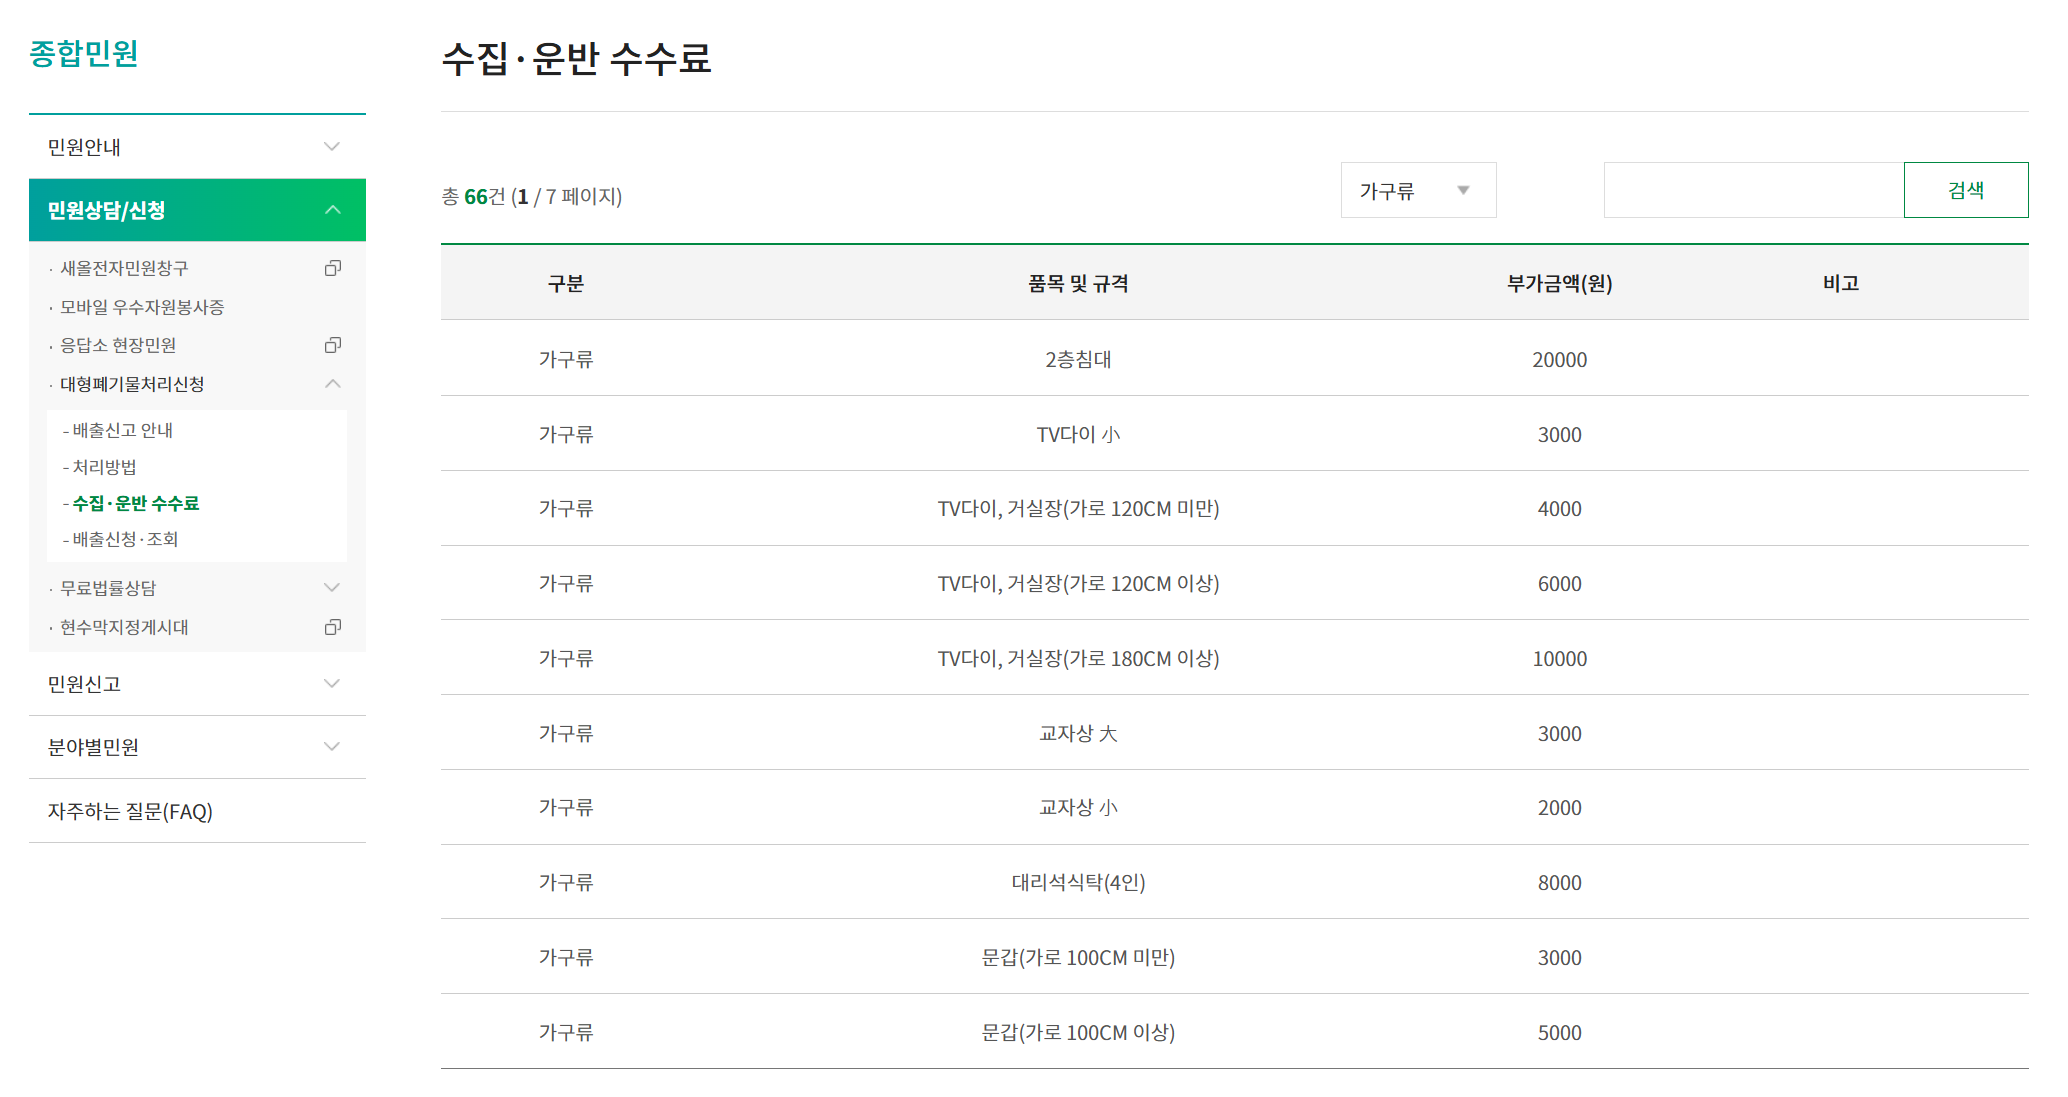This screenshot has width=2068, height=1097.
Task: Click the 2층침대 table row
Action: tap(1078, 359)
